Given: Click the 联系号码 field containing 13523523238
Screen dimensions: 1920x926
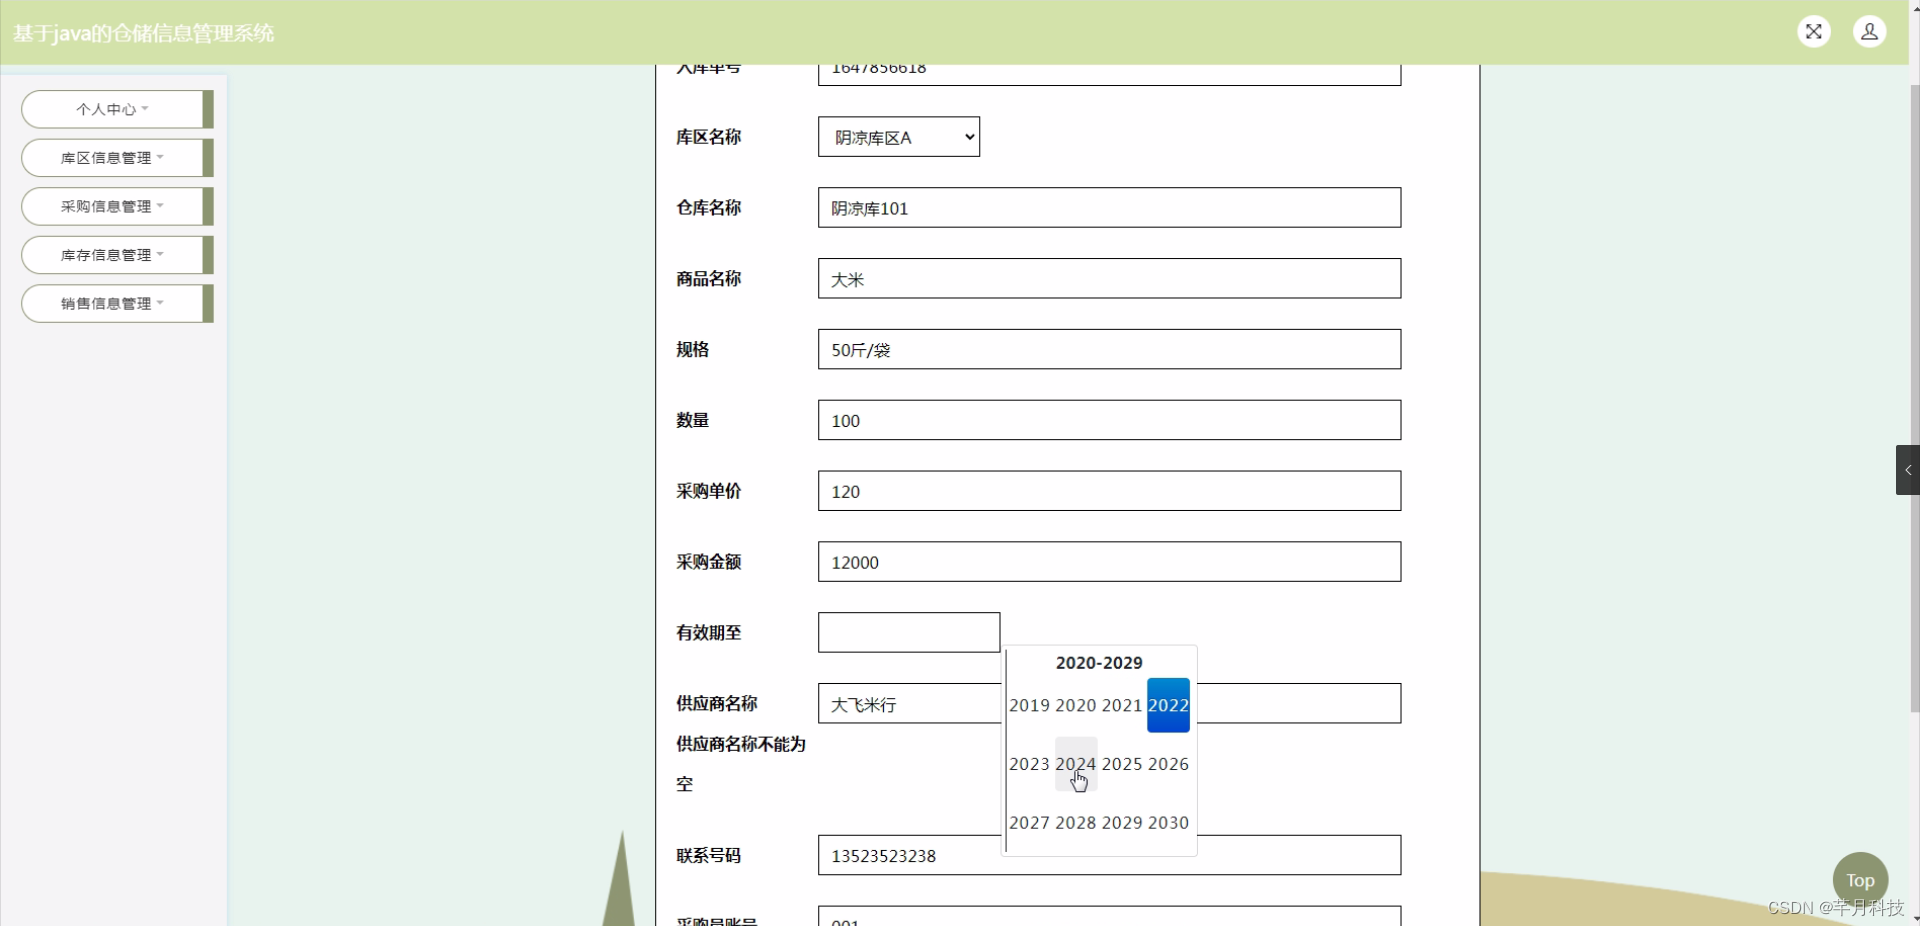Looking at the screenshot, I should [1108, 855].
